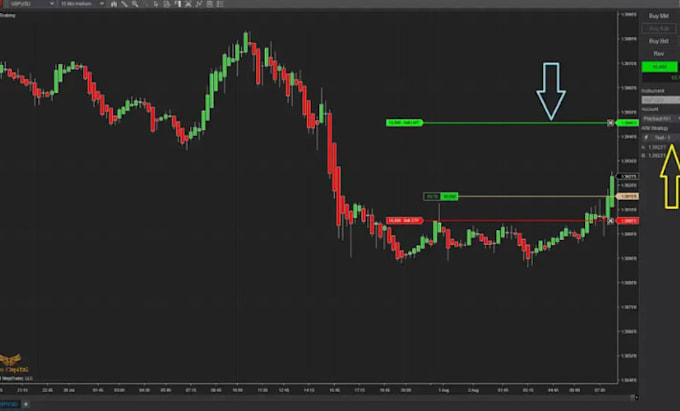Click the position entry marker on chart

[x=441, y=197]
